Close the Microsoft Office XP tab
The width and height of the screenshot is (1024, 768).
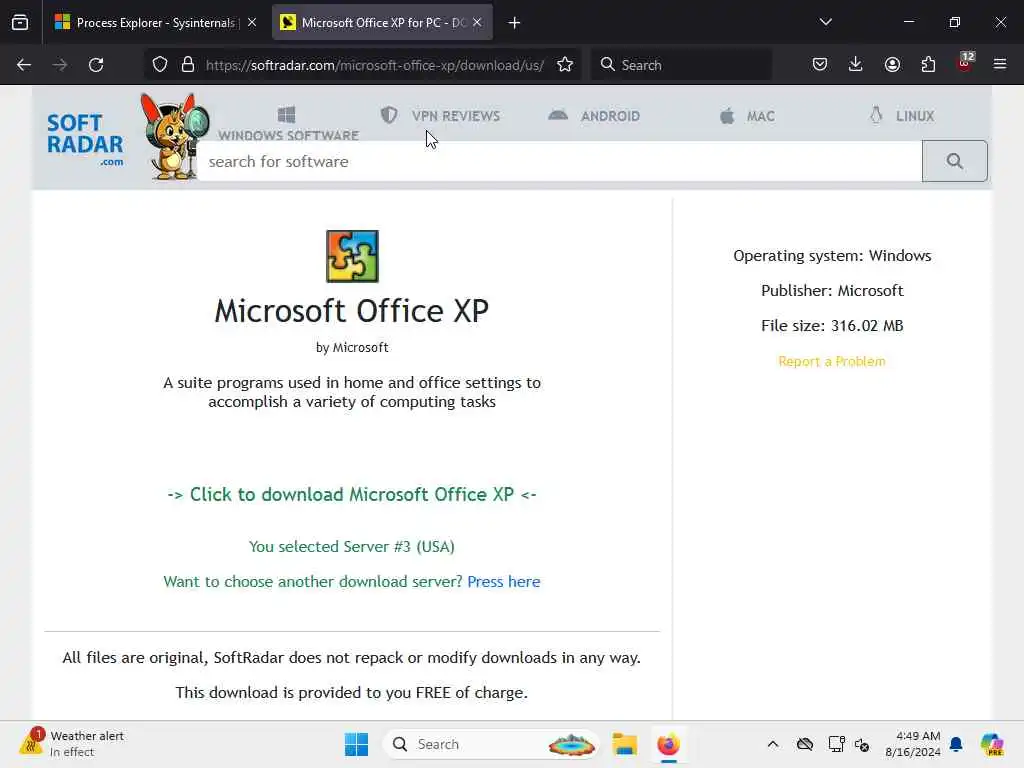pyautogui.click(x=477, y=22)
